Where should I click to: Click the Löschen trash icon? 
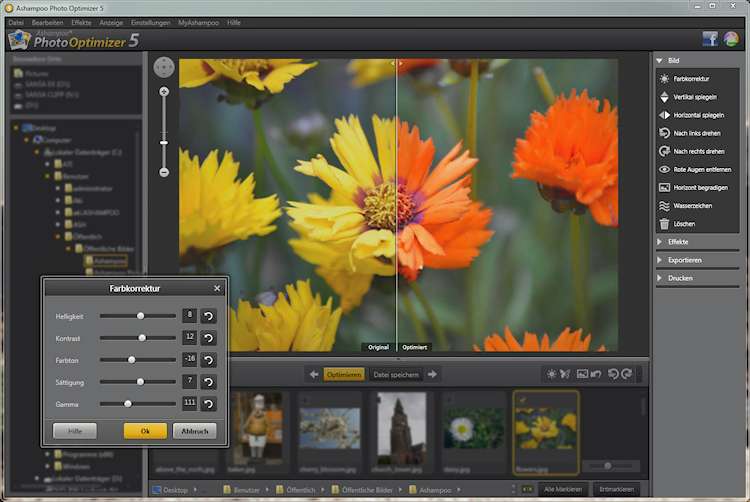click(x=664, y=224)
